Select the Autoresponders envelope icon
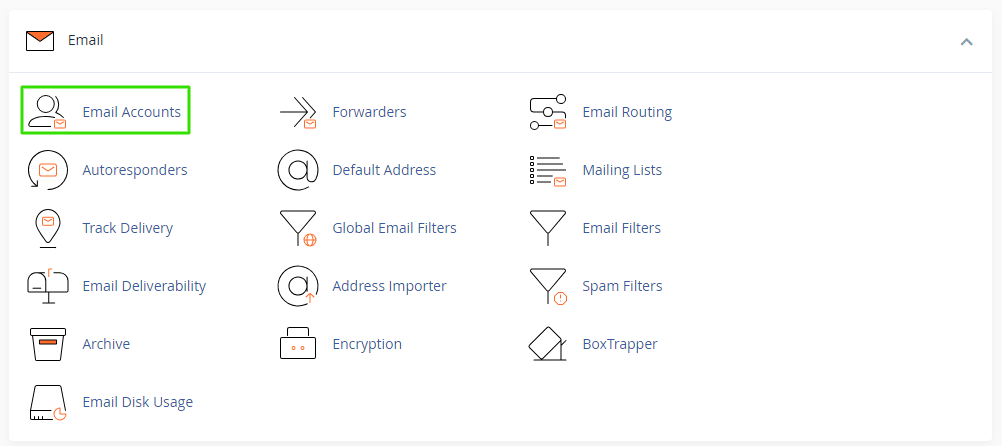1002x446 pixels. click(x=47, y=170)
